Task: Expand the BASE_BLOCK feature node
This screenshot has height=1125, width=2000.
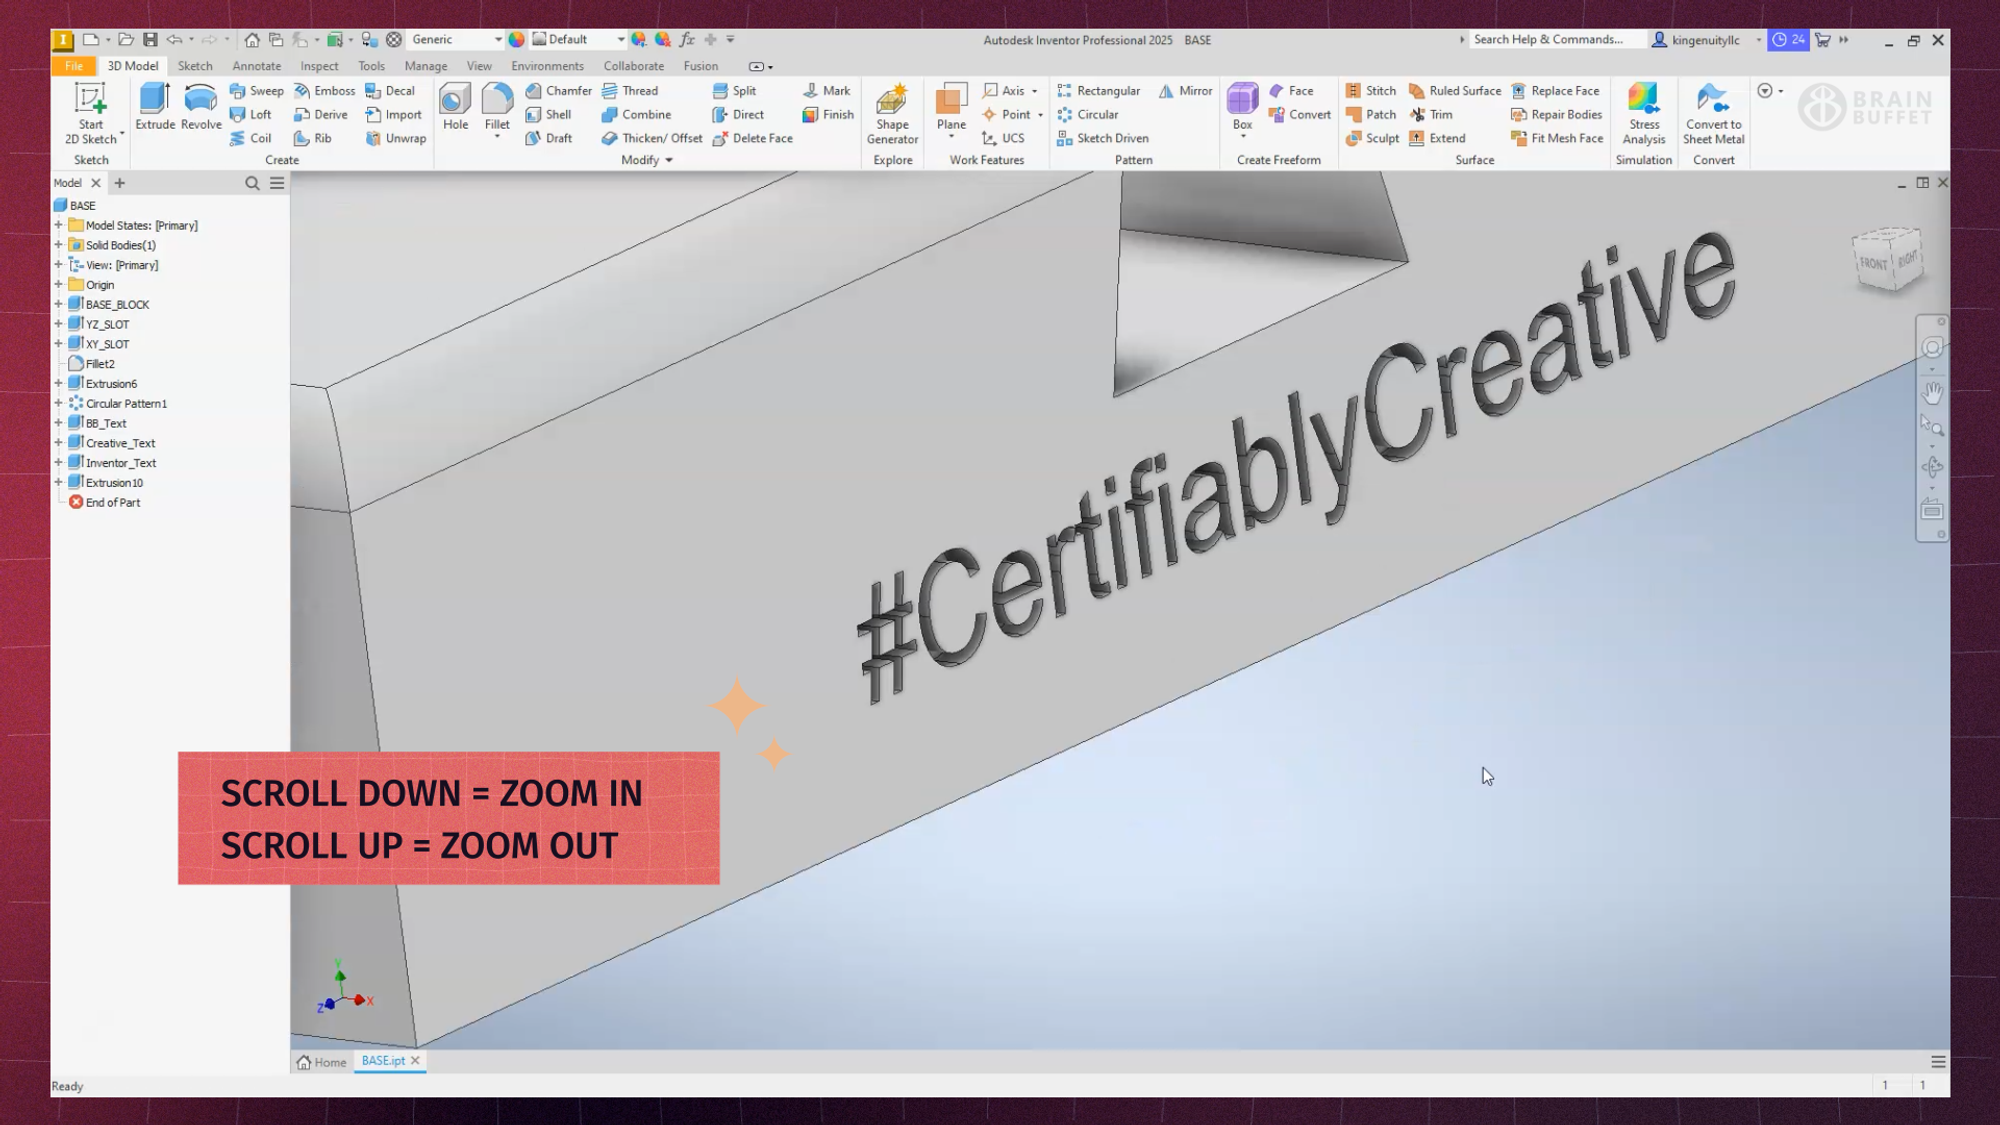Action: 58,304
